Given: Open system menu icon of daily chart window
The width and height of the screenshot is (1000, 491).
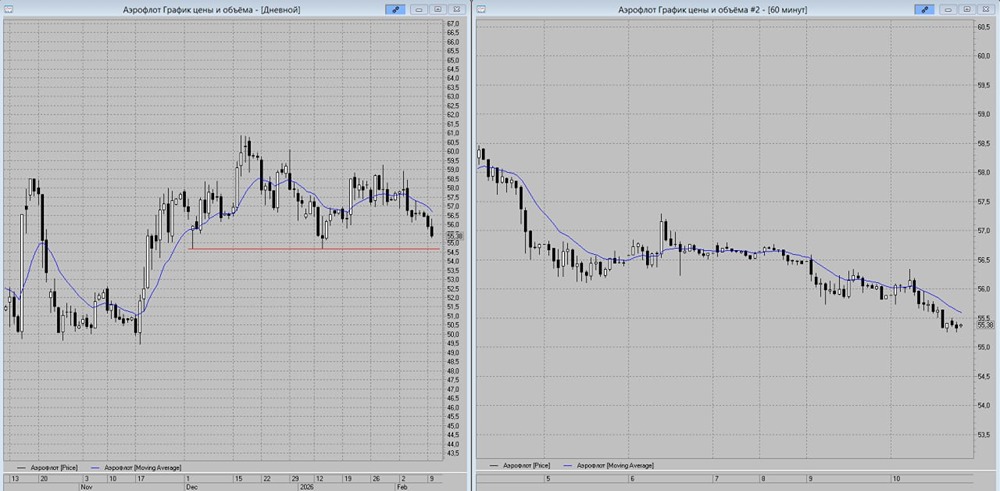Looking at the screenshot, I should click(8, 9).
